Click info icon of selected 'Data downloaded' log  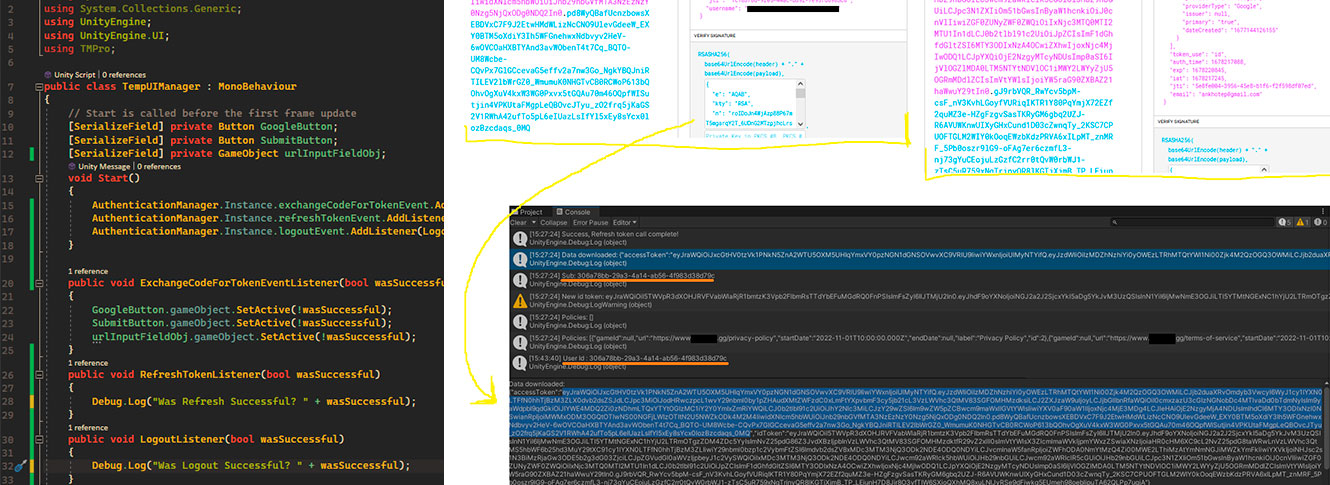click(x=518, y=258)
